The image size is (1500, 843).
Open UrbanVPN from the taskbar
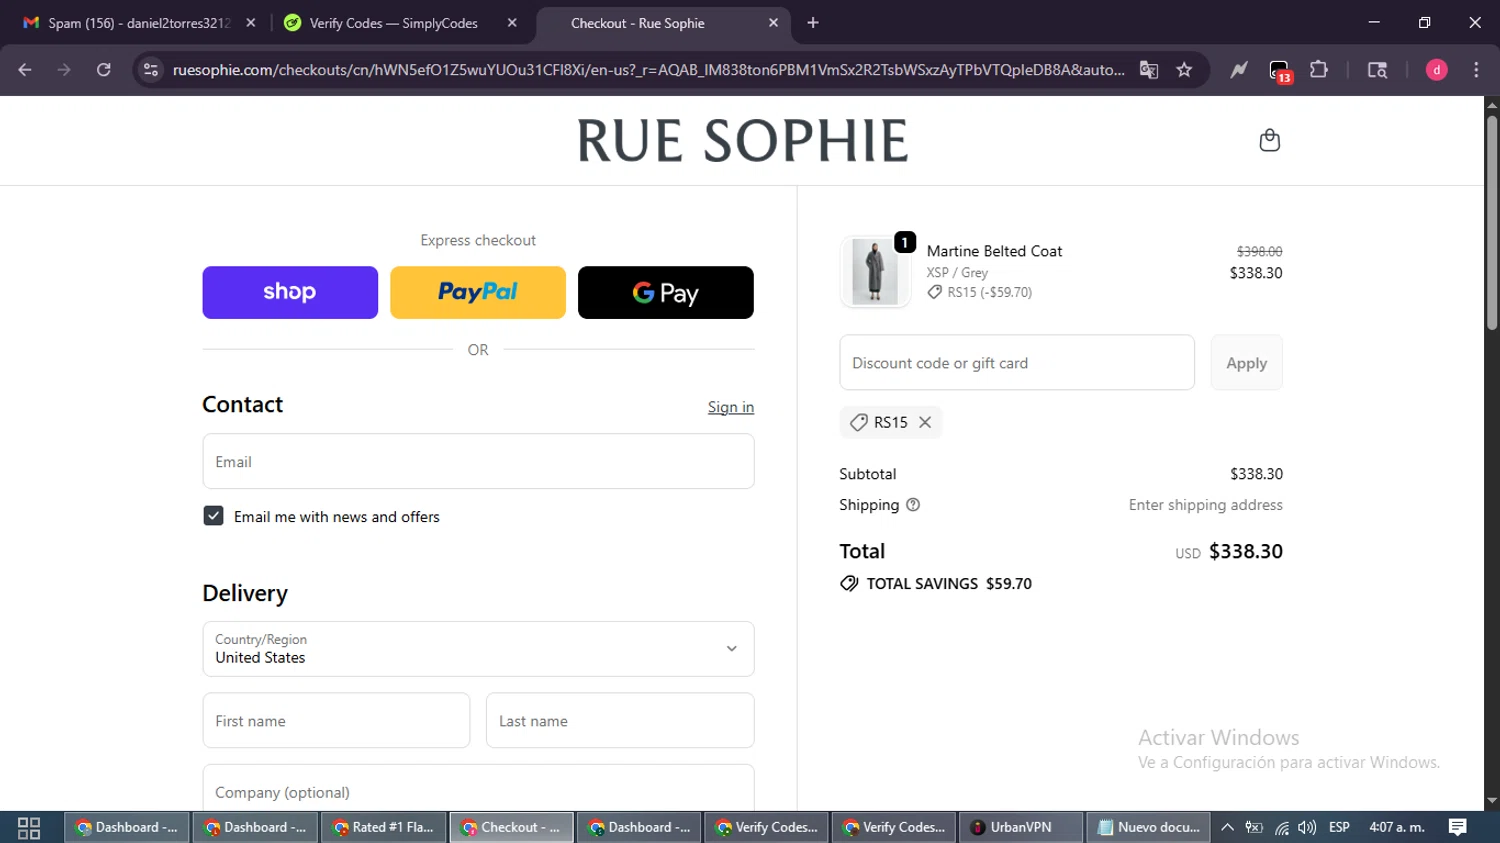point(1021,827)
